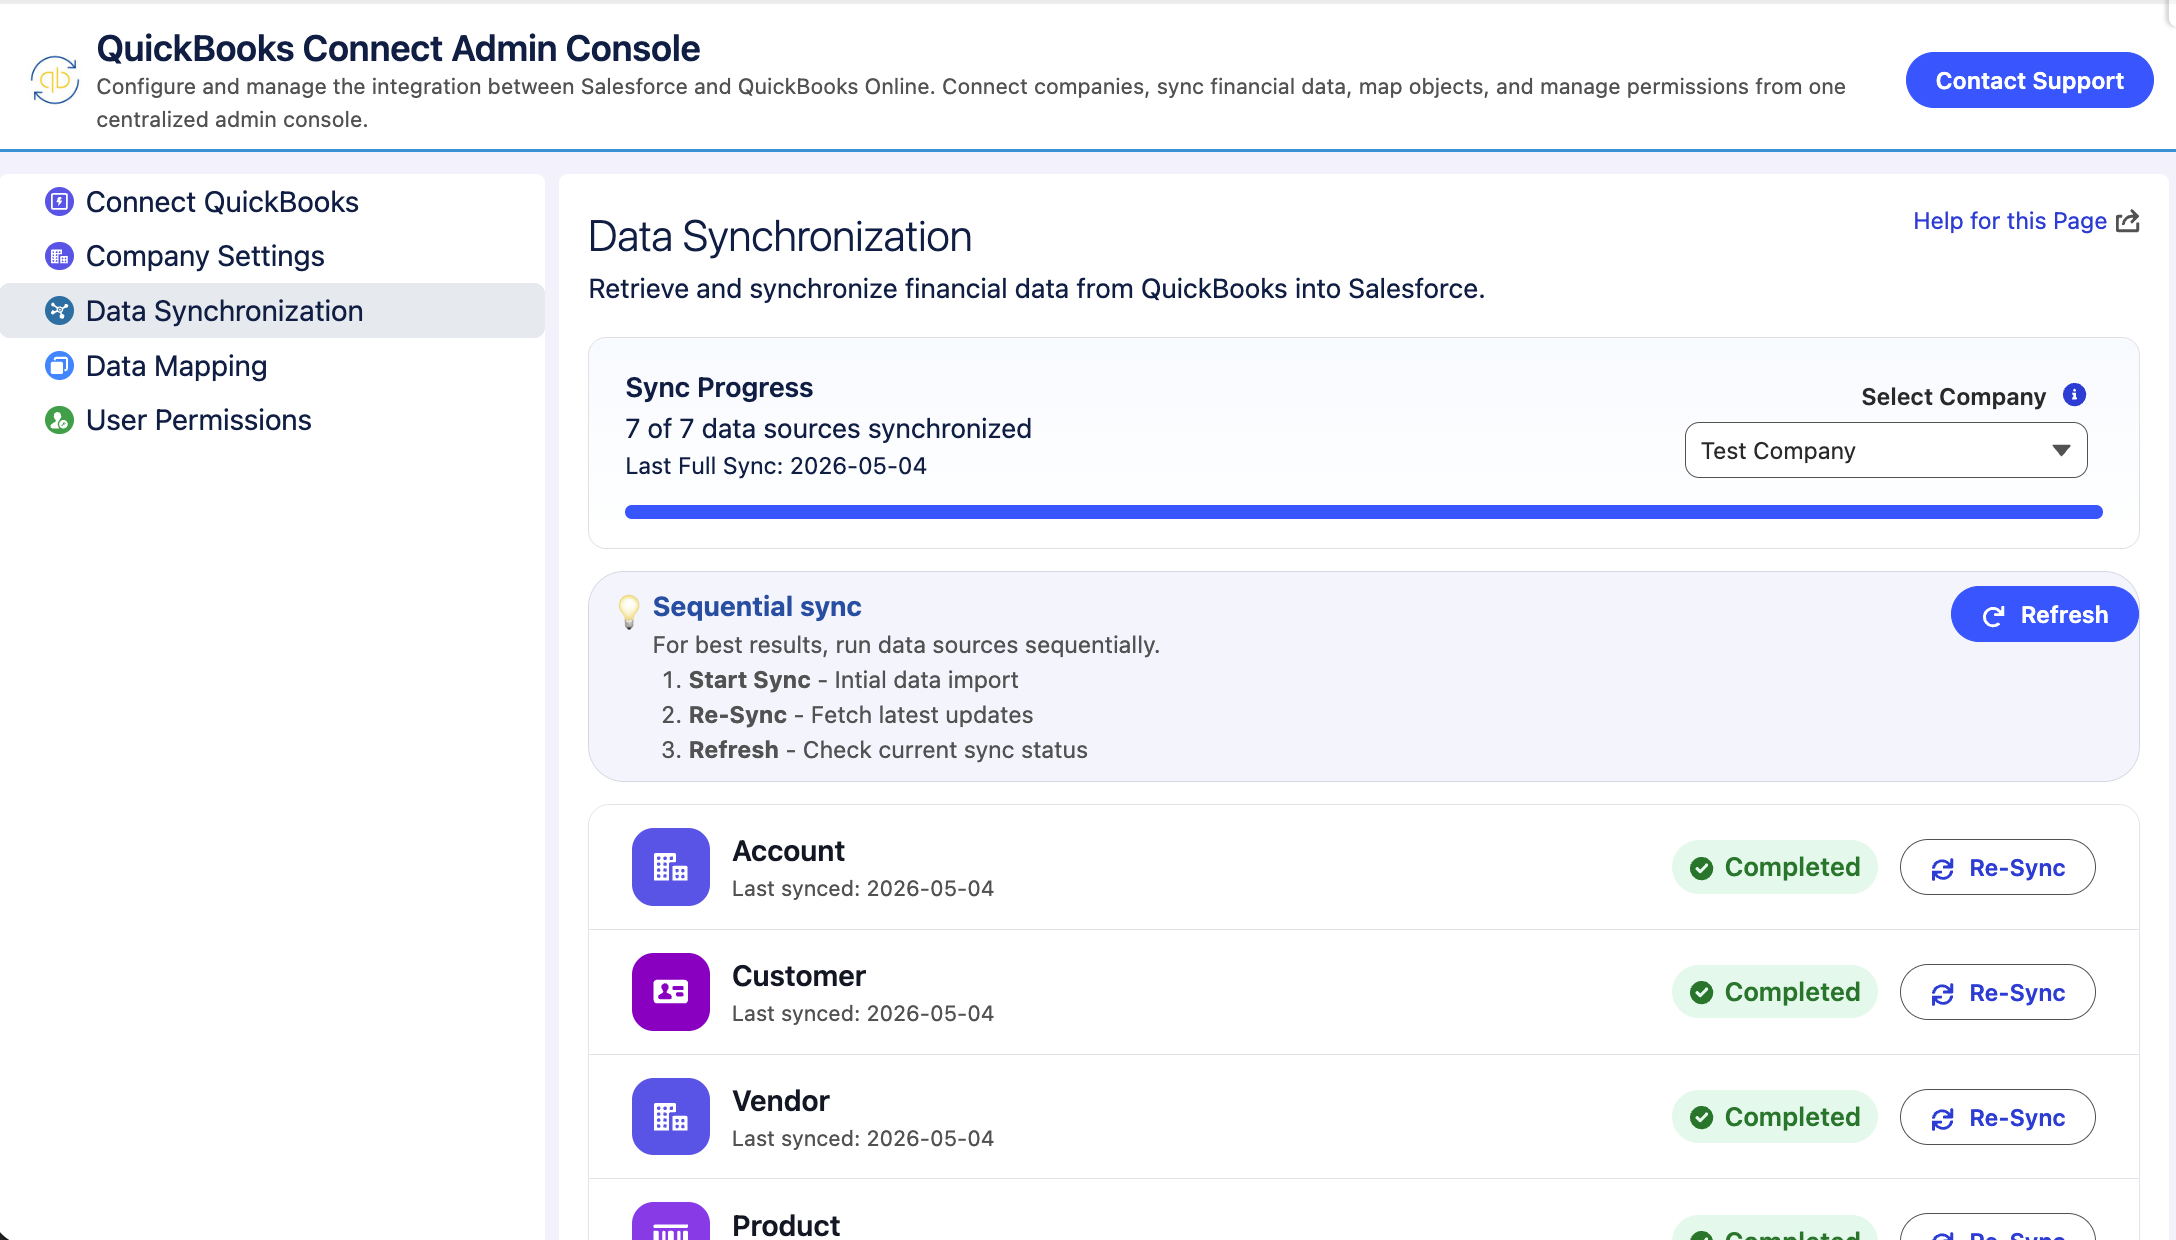Click the Sequential sync heading
The width and height of the screenshot is (2176, 1240).
[757, 606]
